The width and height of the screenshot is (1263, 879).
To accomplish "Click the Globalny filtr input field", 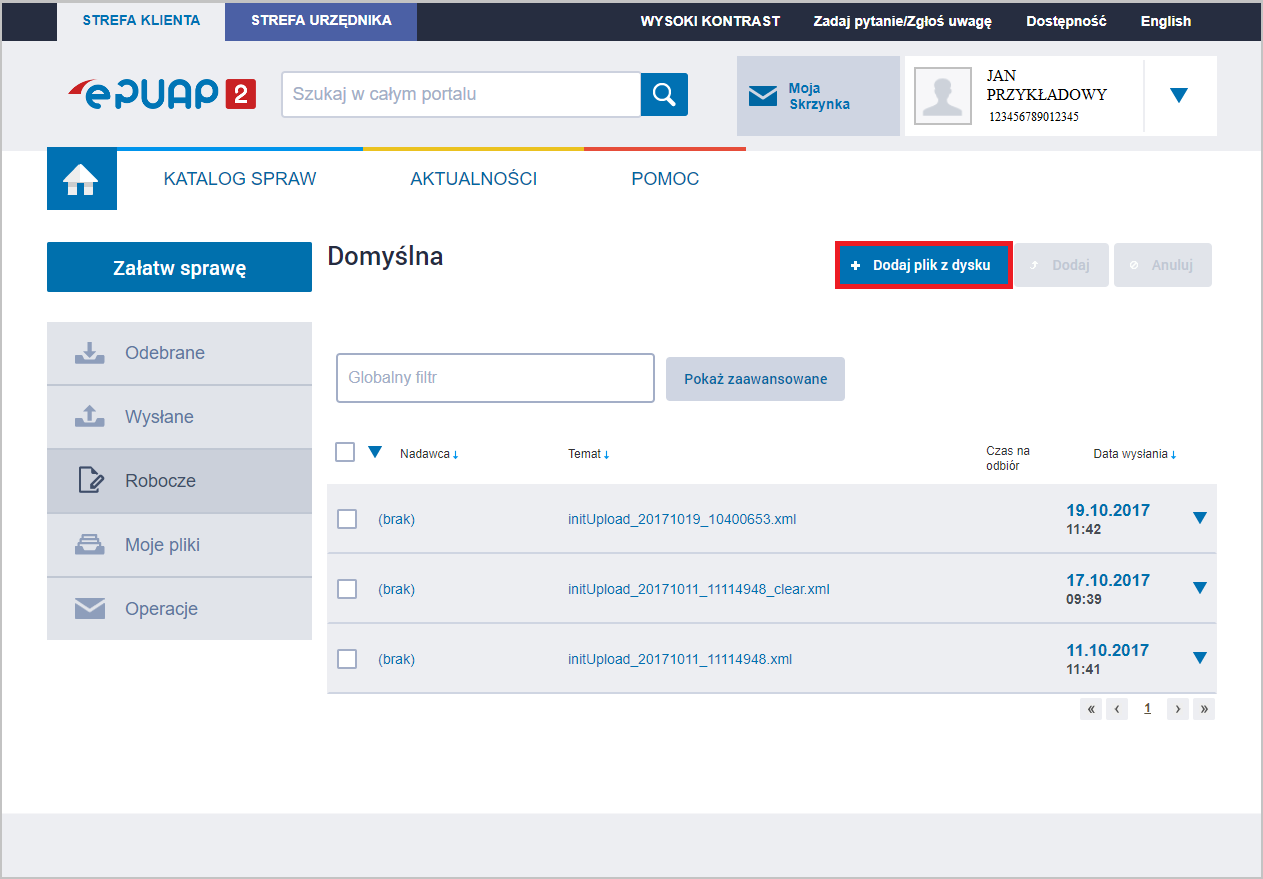I will point(495,378).
